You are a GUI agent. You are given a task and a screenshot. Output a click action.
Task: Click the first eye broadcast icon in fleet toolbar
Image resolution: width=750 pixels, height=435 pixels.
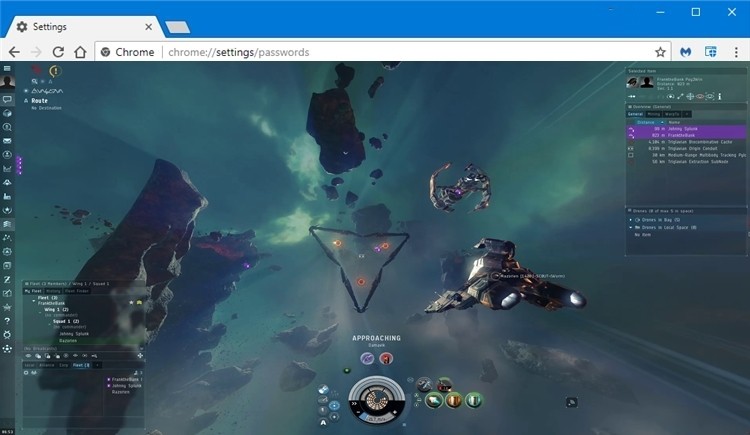(x=28, y=356)
